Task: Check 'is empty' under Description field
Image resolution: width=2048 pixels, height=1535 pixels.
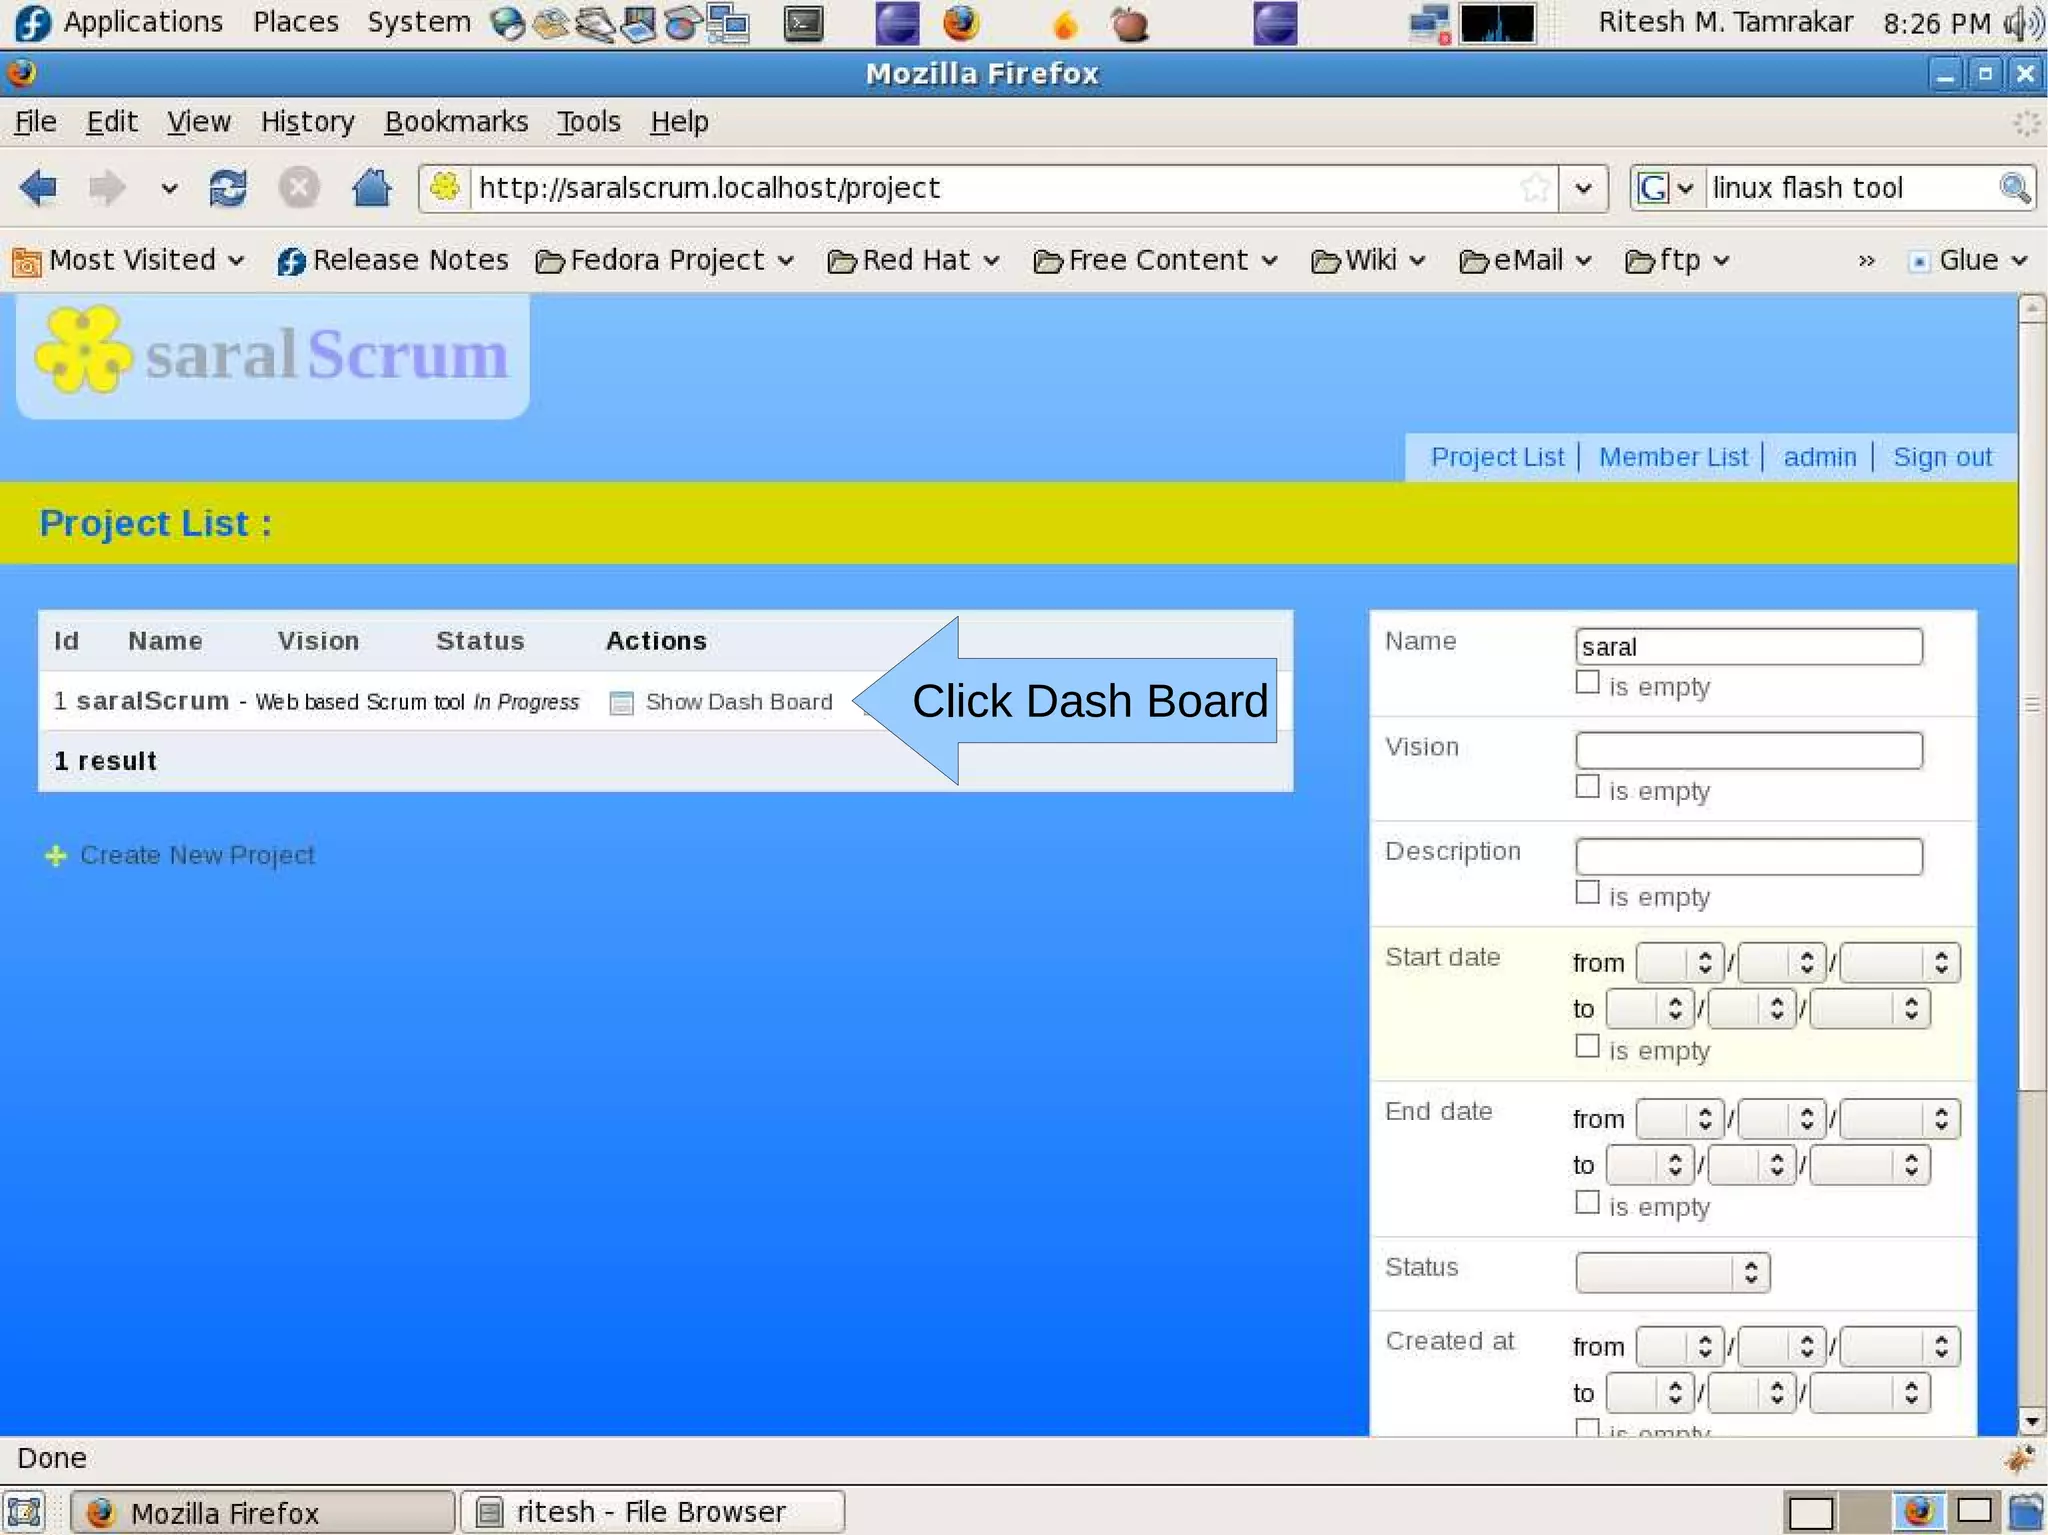Action: point(1587,893)
